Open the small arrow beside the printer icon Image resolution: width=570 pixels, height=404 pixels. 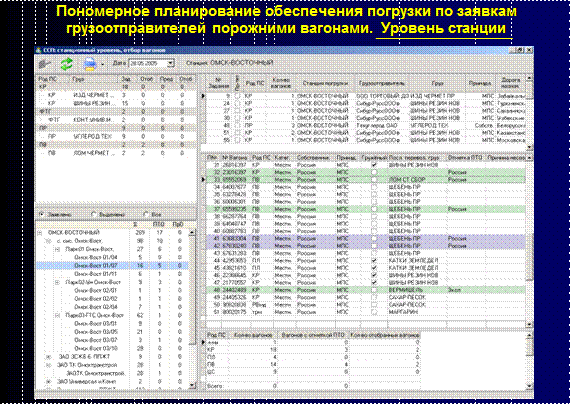click(x=103, y=65)
